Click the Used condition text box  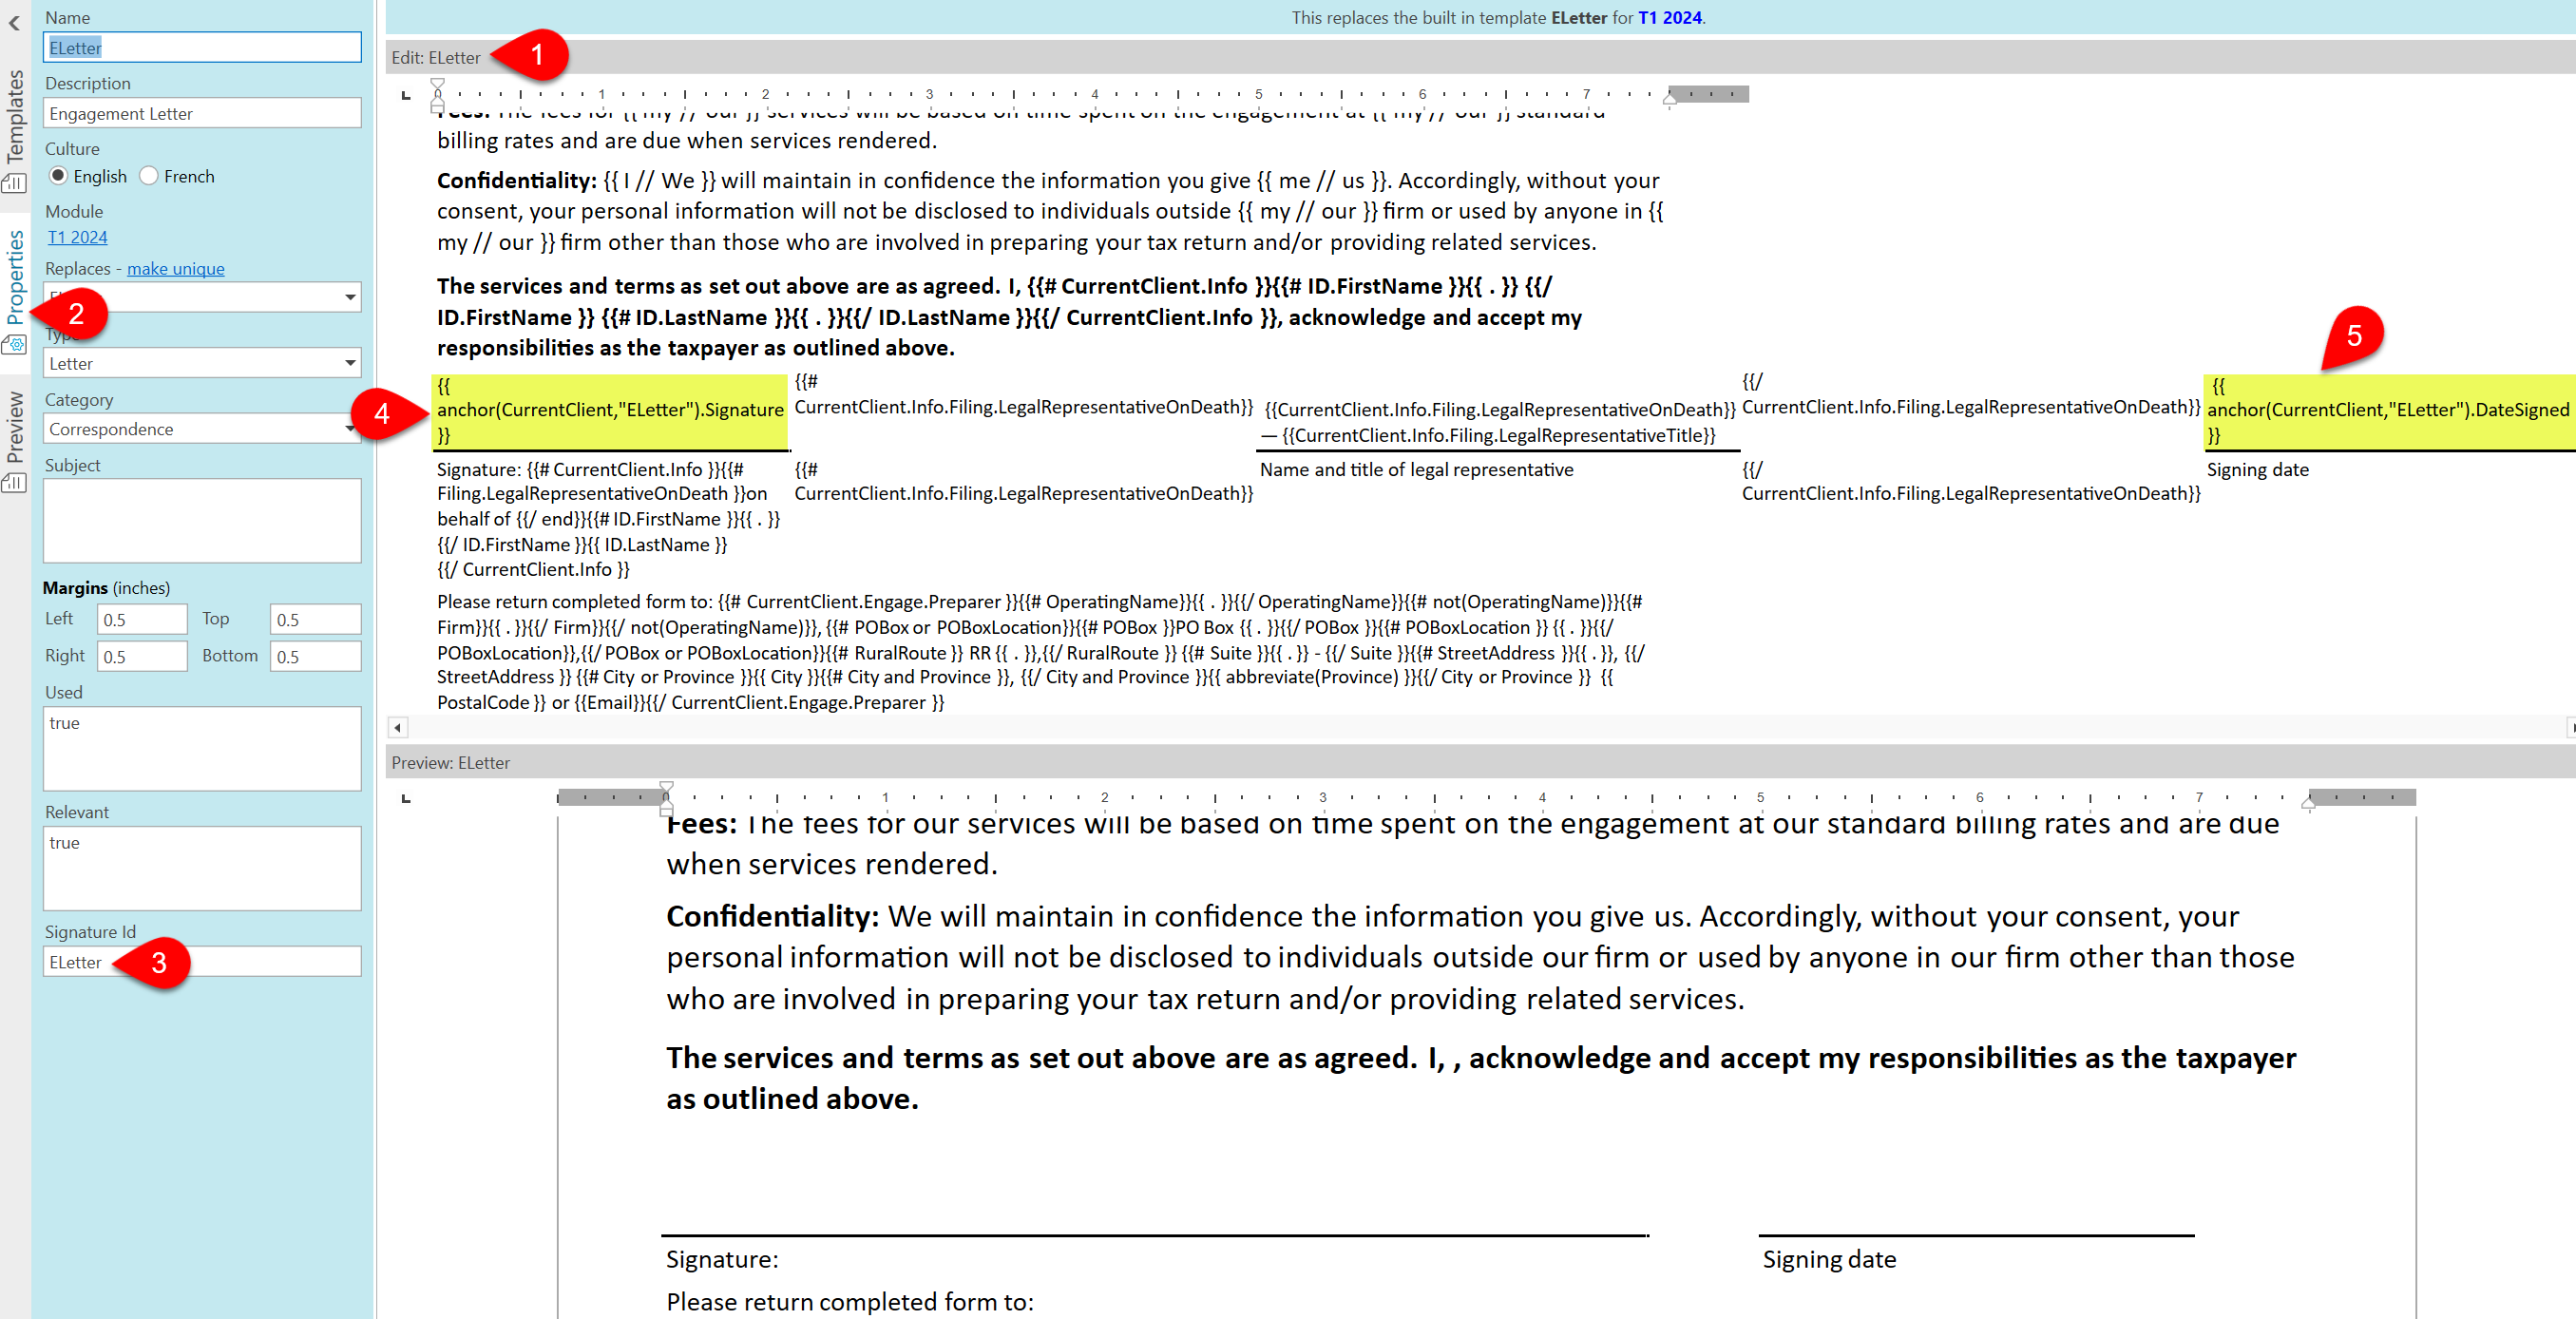202,748
